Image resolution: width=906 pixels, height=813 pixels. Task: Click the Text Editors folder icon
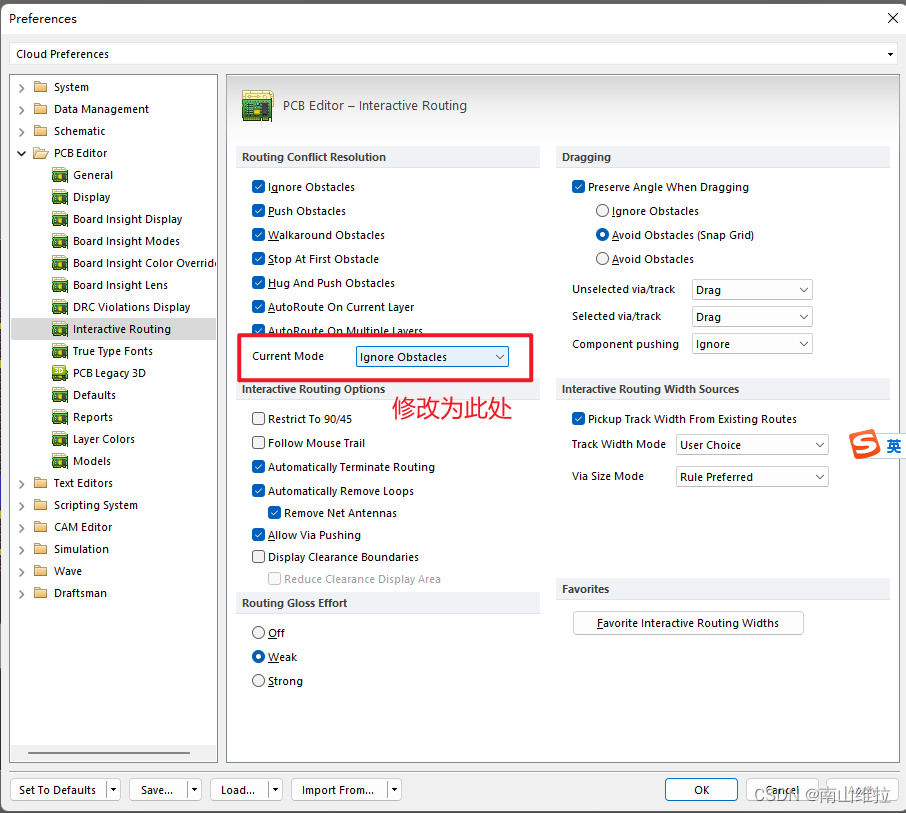[x=40, y=482]
